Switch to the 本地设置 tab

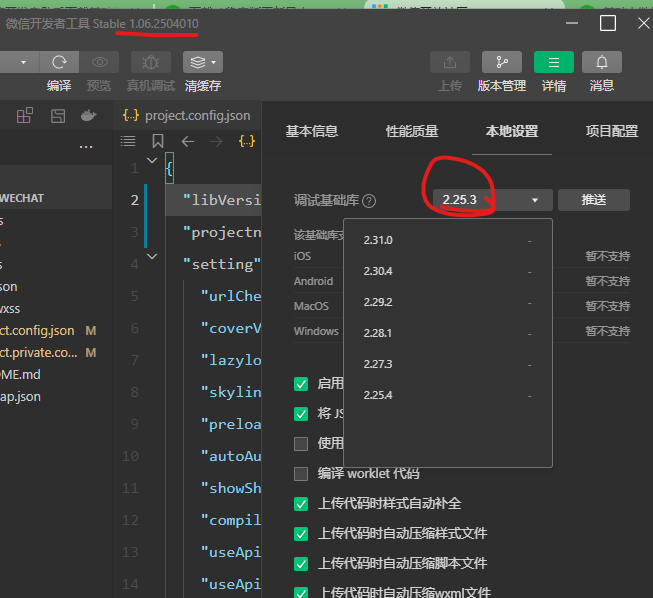click(x=512, y=132)
